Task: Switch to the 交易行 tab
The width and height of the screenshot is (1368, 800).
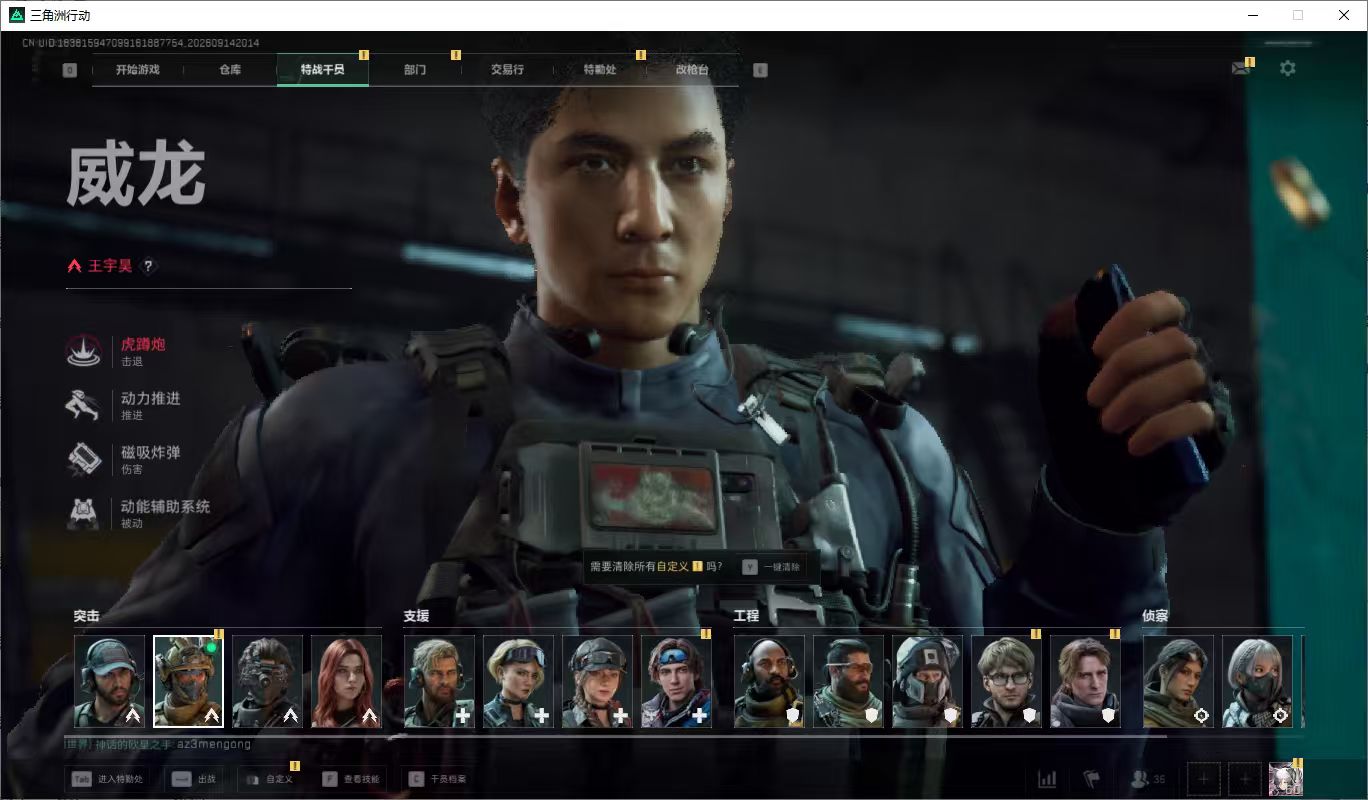Action: tap(507, 70)
